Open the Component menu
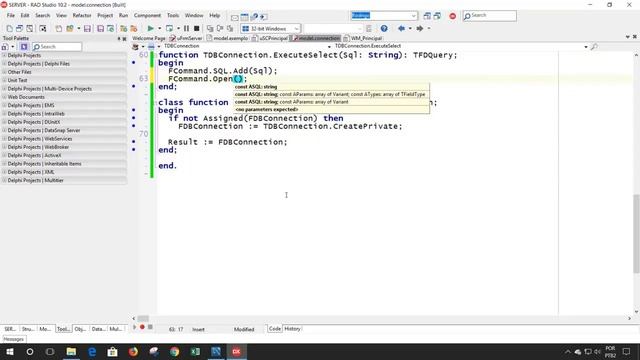Image resolution: width=640 pixels, height=360 pixels. [147, 16]
